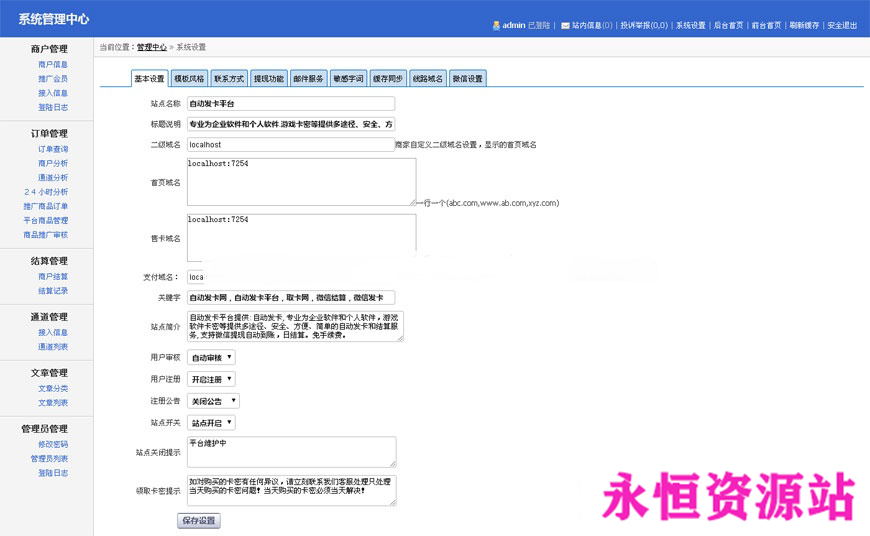Image resolution: width=870 pixels, height=536 pixels.
Task: Expand the 用户注册 select box
Action: tap(211, 379)
